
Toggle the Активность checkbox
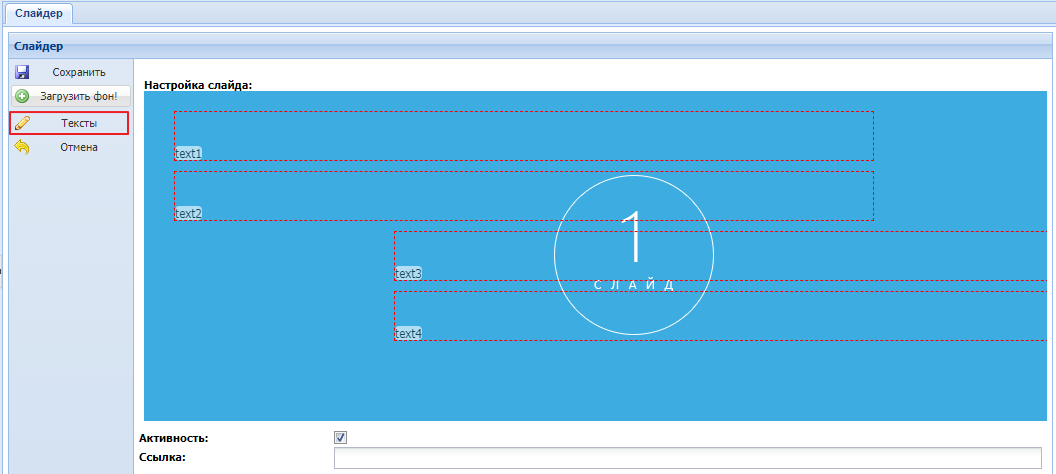click(x=340, y=438)
